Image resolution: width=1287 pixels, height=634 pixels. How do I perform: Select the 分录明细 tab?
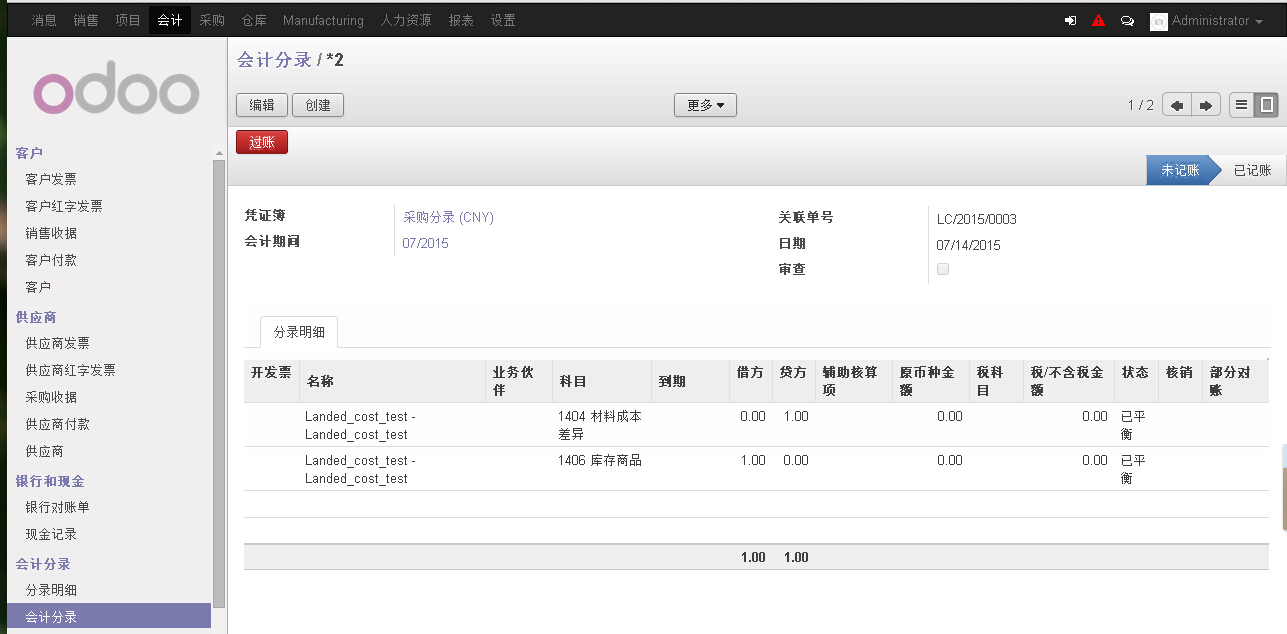point(299,333)
